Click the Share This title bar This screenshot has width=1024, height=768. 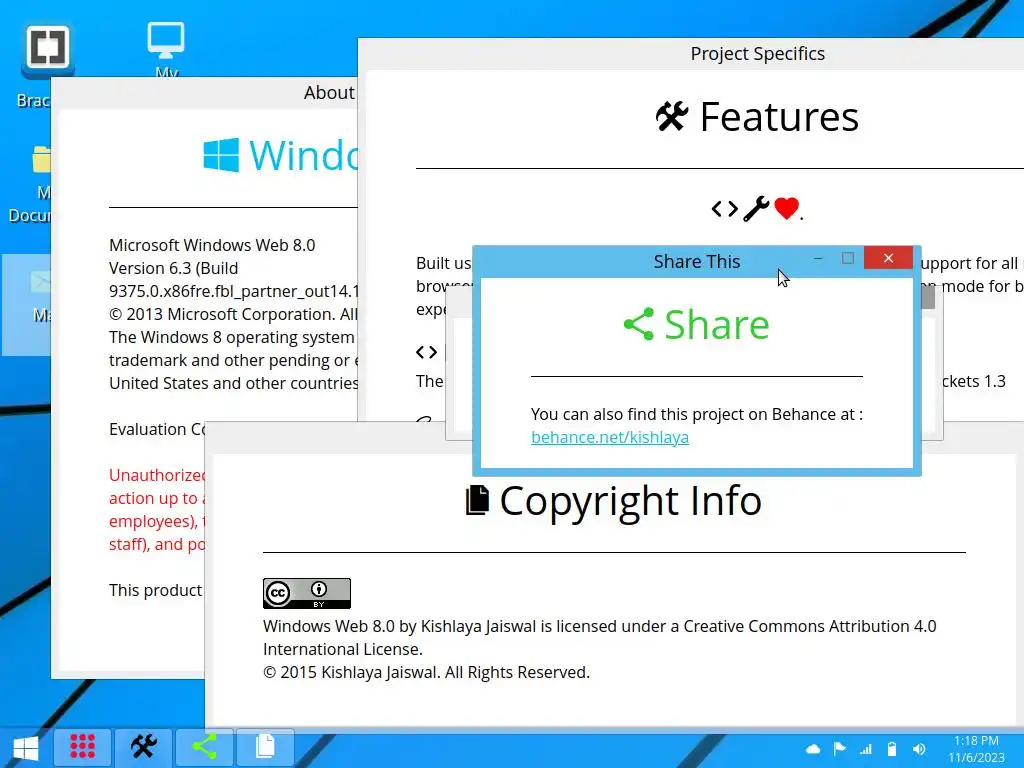pos(697,262)
